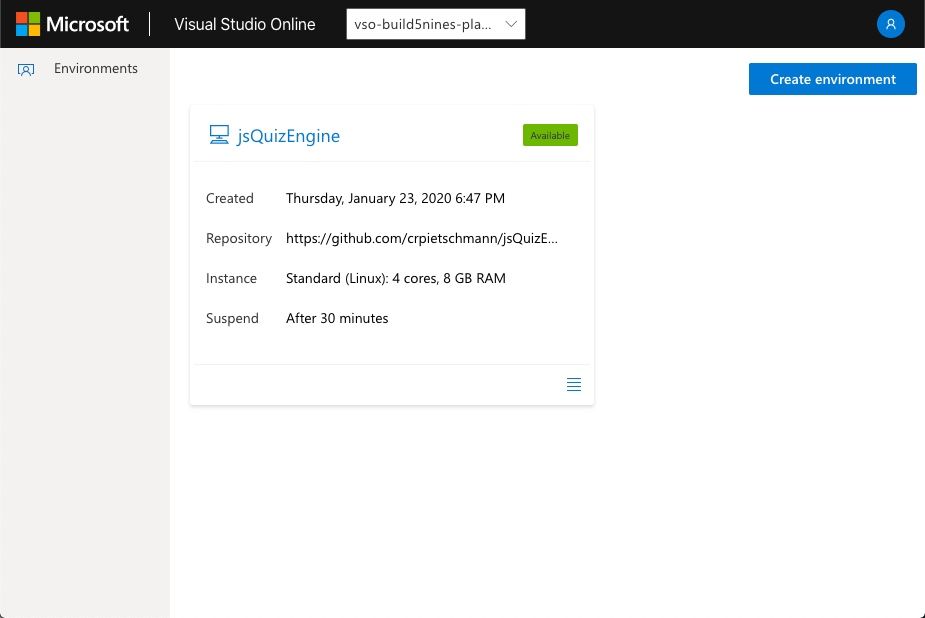Click the 'After 30 minutes' value

[x=337, y=318]
